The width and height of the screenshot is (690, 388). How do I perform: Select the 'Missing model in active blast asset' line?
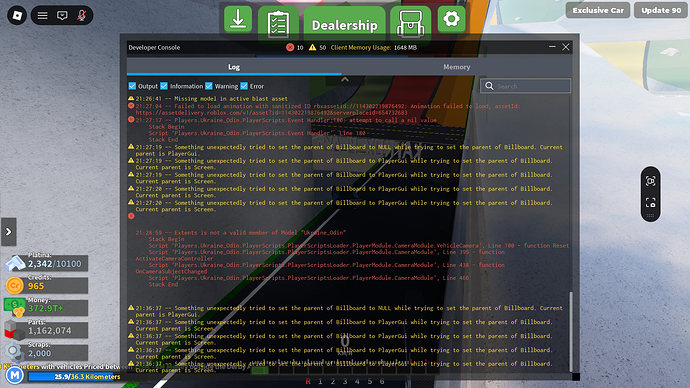211,99
